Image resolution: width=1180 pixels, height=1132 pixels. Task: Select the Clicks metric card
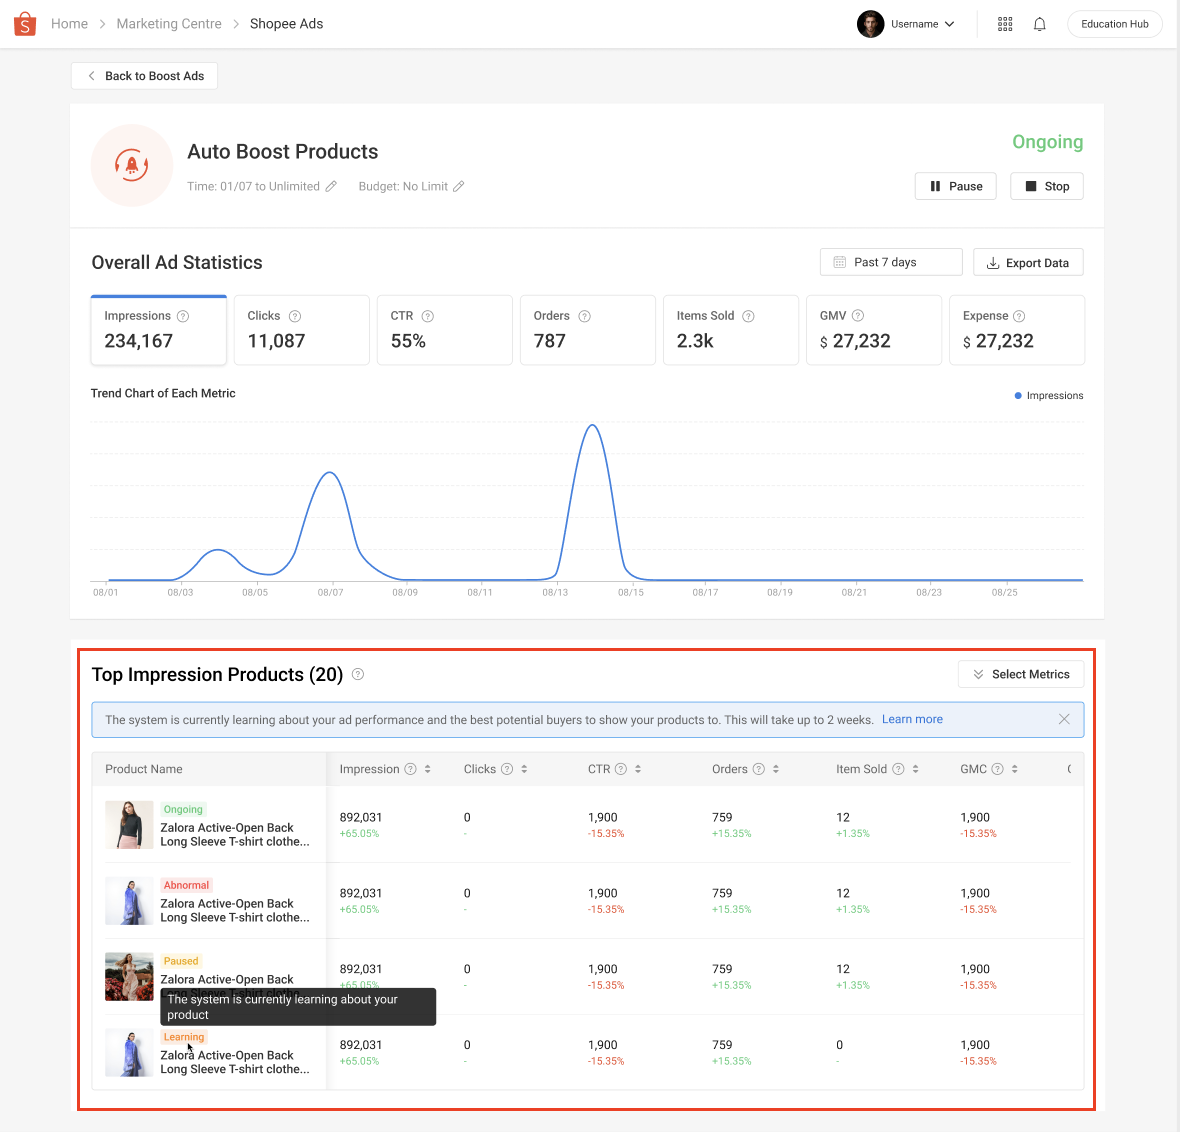click(302, 330)
